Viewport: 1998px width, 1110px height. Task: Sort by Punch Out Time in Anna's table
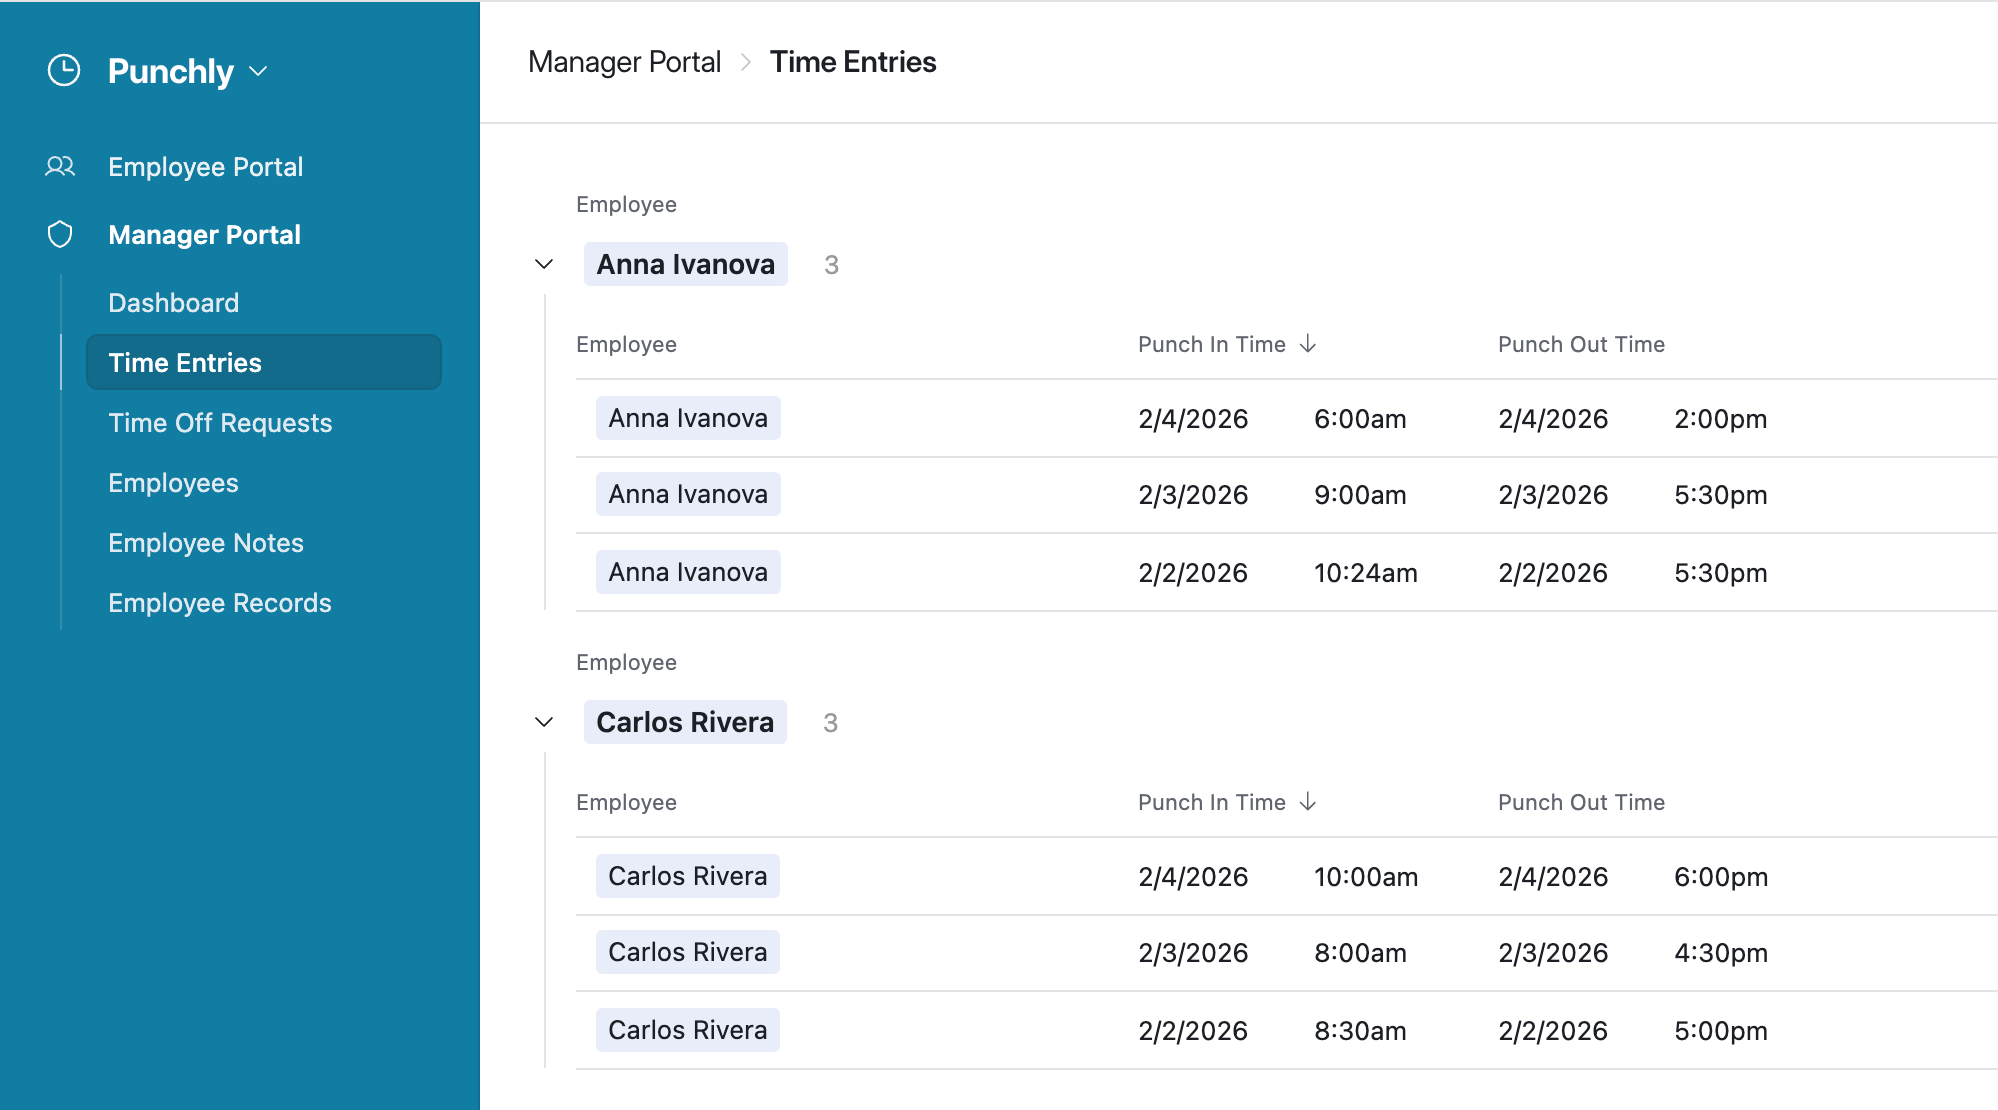[x=1581, y=344]
